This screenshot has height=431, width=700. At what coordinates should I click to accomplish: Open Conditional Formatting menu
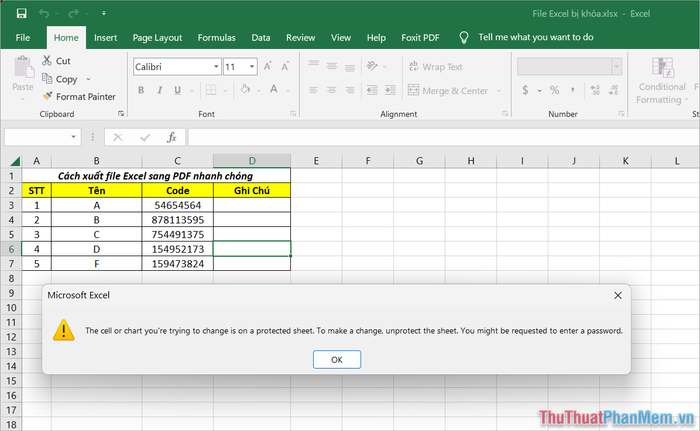coord(662,81)
